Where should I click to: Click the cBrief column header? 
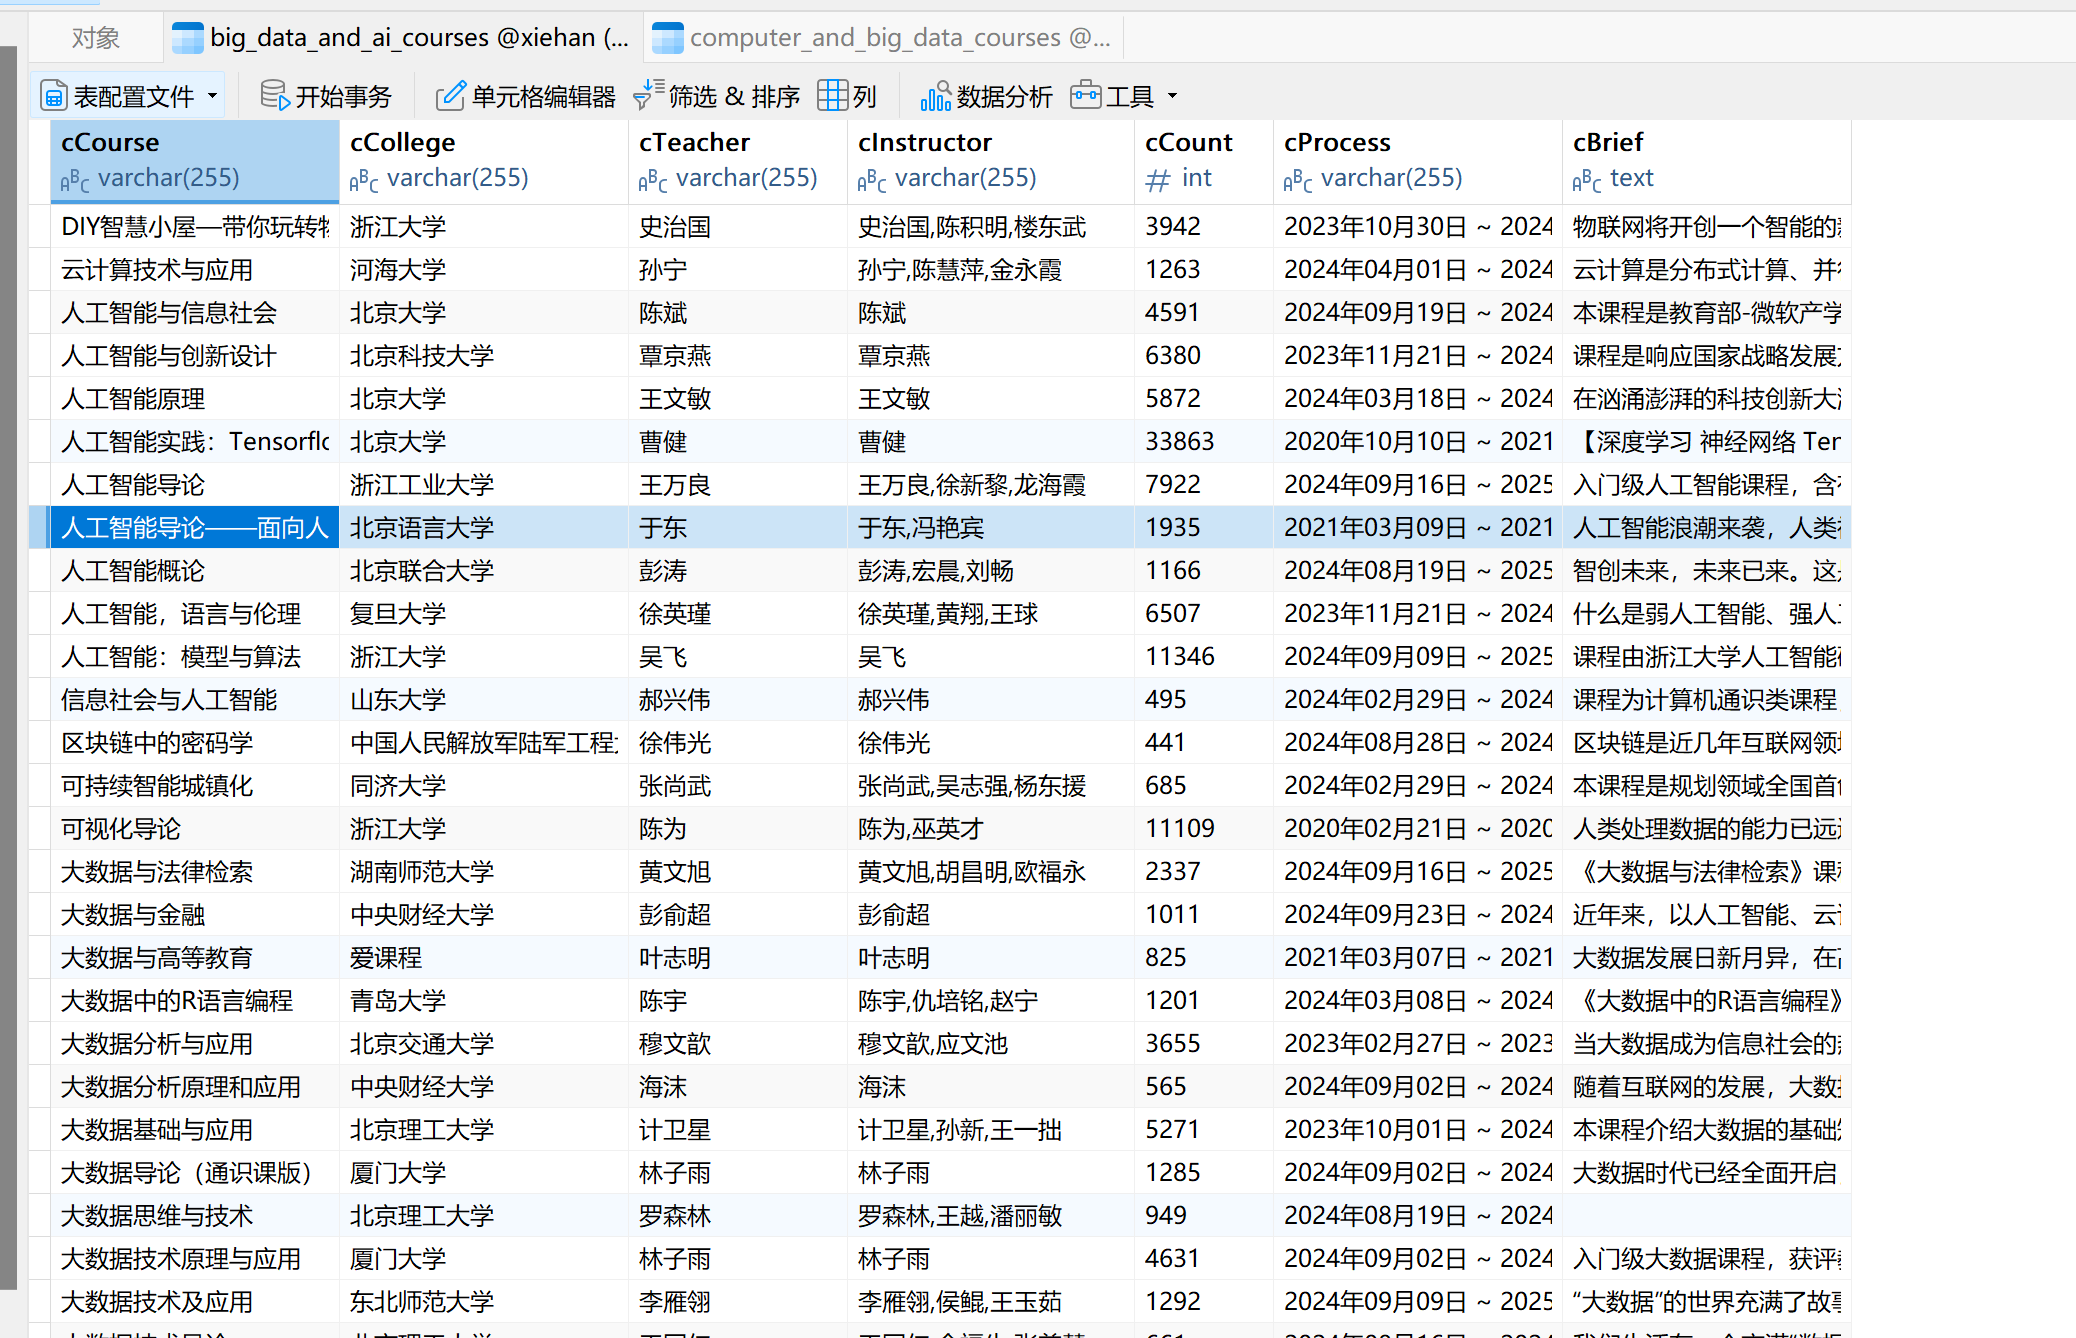1707,160
